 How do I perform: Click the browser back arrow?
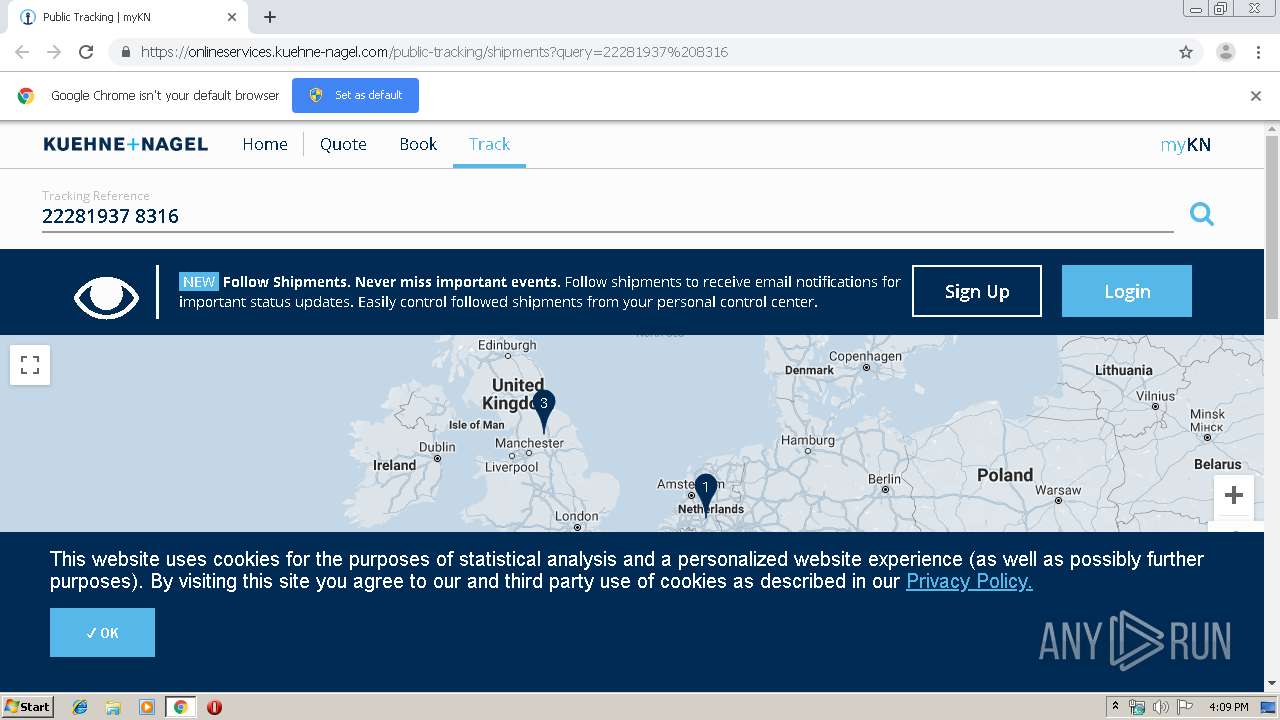point(22,52)
